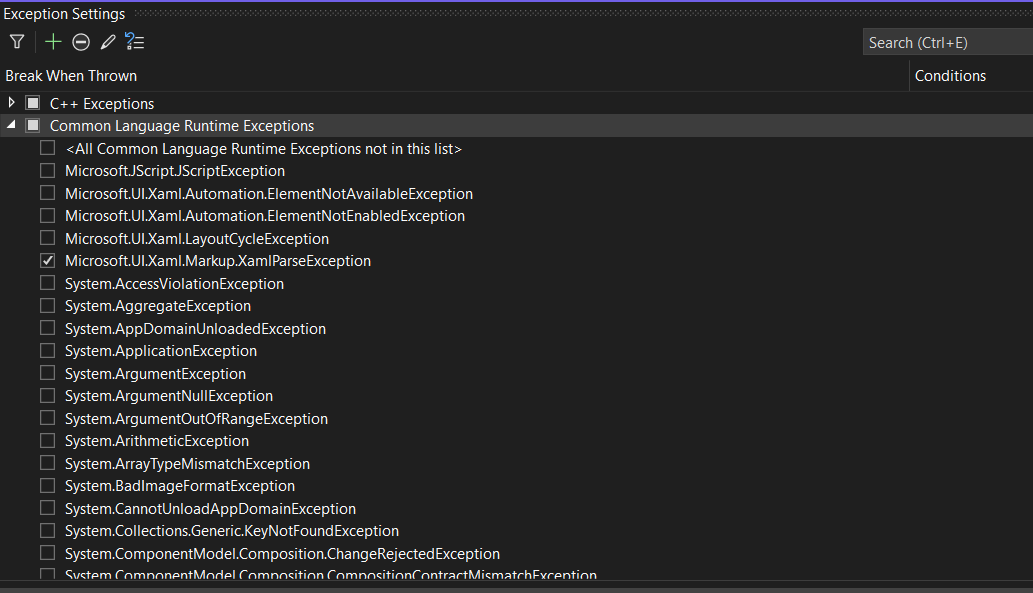Click the Exception Settings panel title
This screenshot has height=593, width=1033.
point(65,14)
